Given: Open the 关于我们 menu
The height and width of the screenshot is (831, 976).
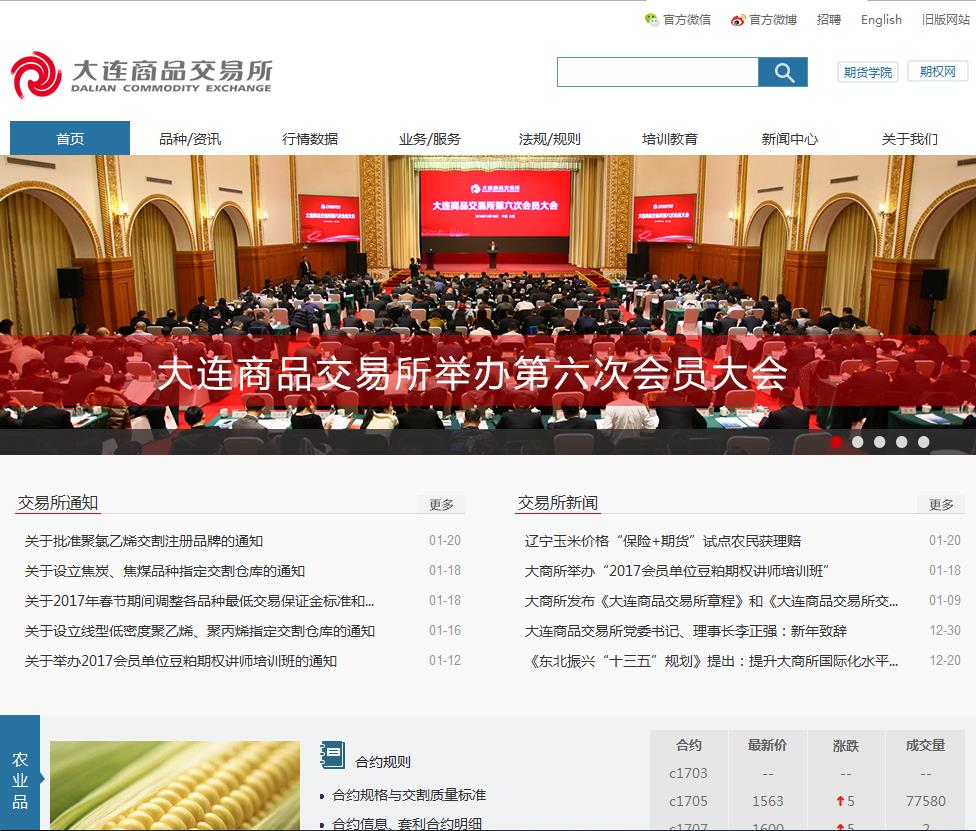Looking at the screenshot, I should 909,138.
